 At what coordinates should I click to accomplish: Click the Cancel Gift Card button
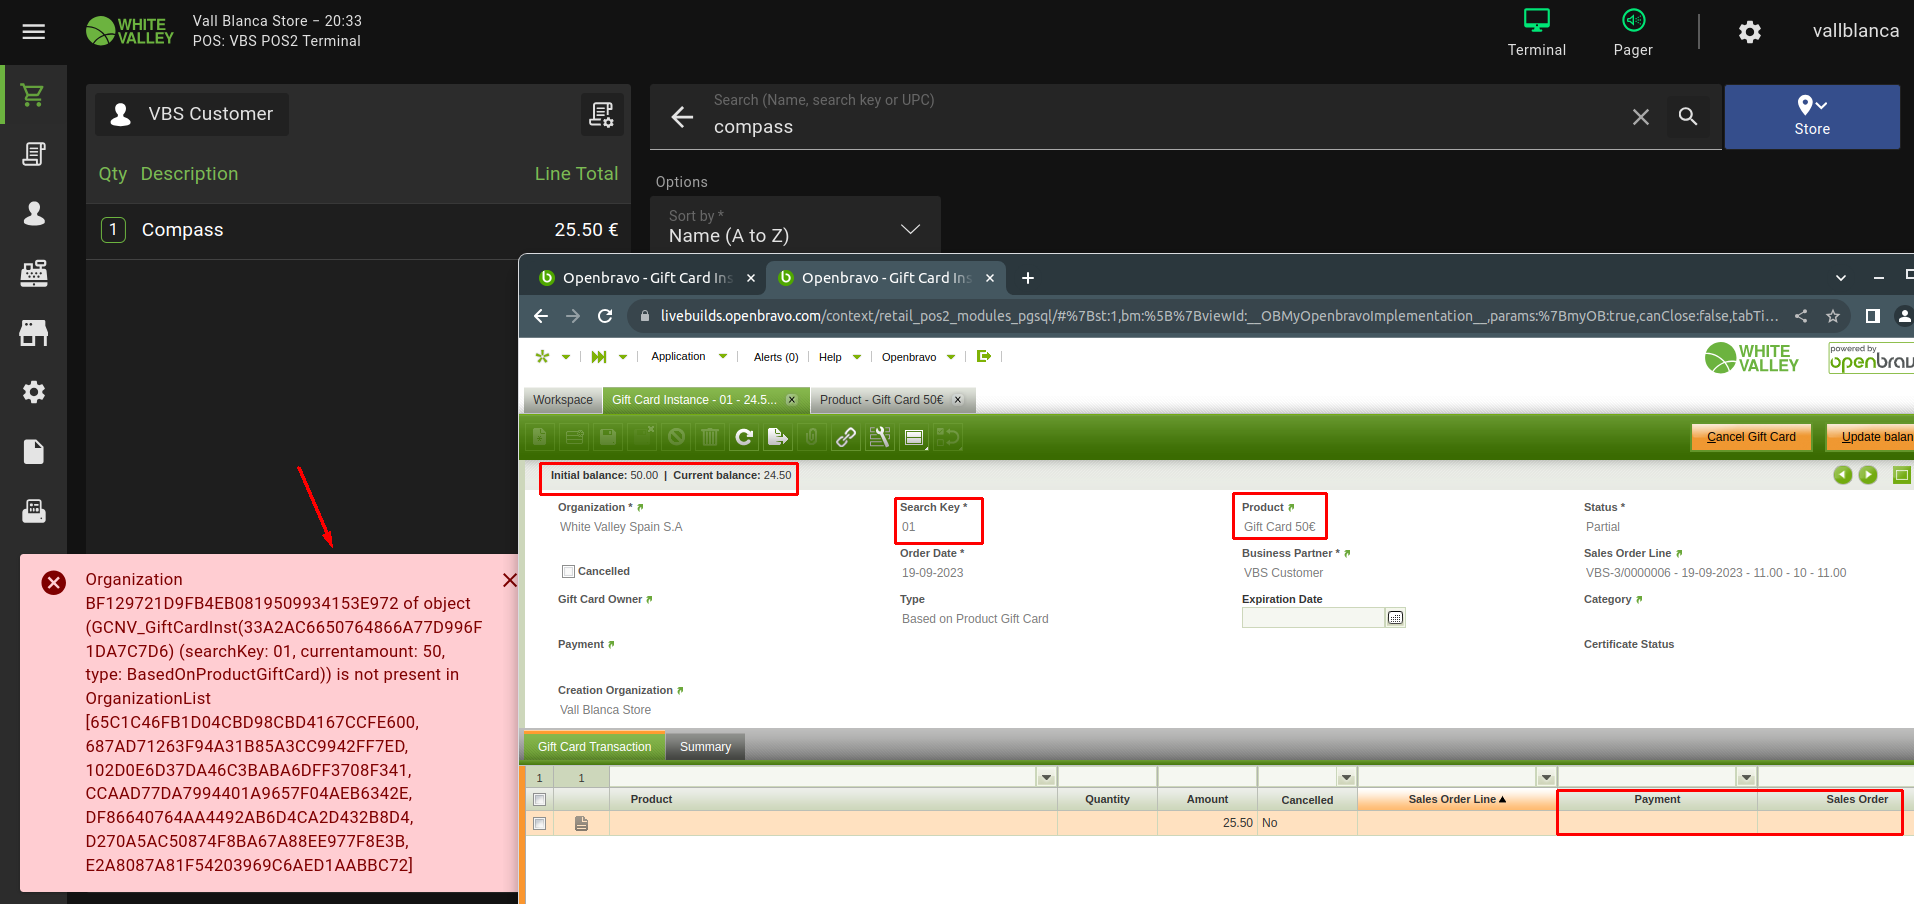[1751, 437]
